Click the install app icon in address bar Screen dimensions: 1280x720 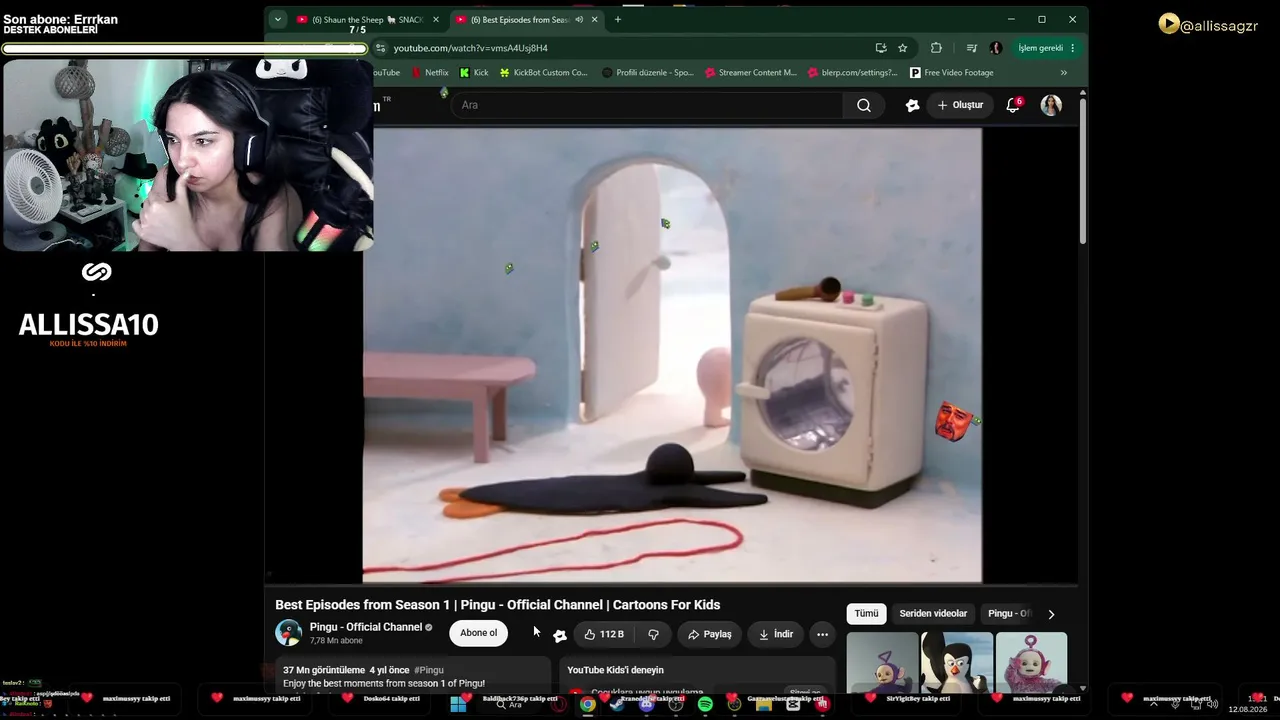pyautogui.click(x=881, y=48)
